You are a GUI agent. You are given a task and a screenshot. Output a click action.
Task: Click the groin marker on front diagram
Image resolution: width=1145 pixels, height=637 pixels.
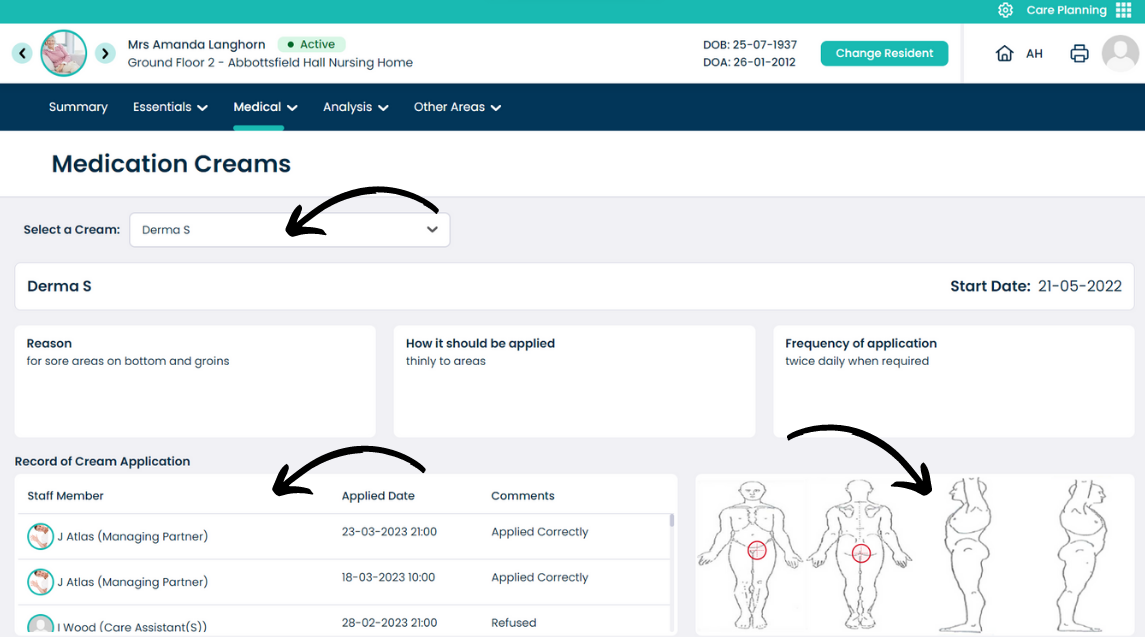[x=757, y=550]
